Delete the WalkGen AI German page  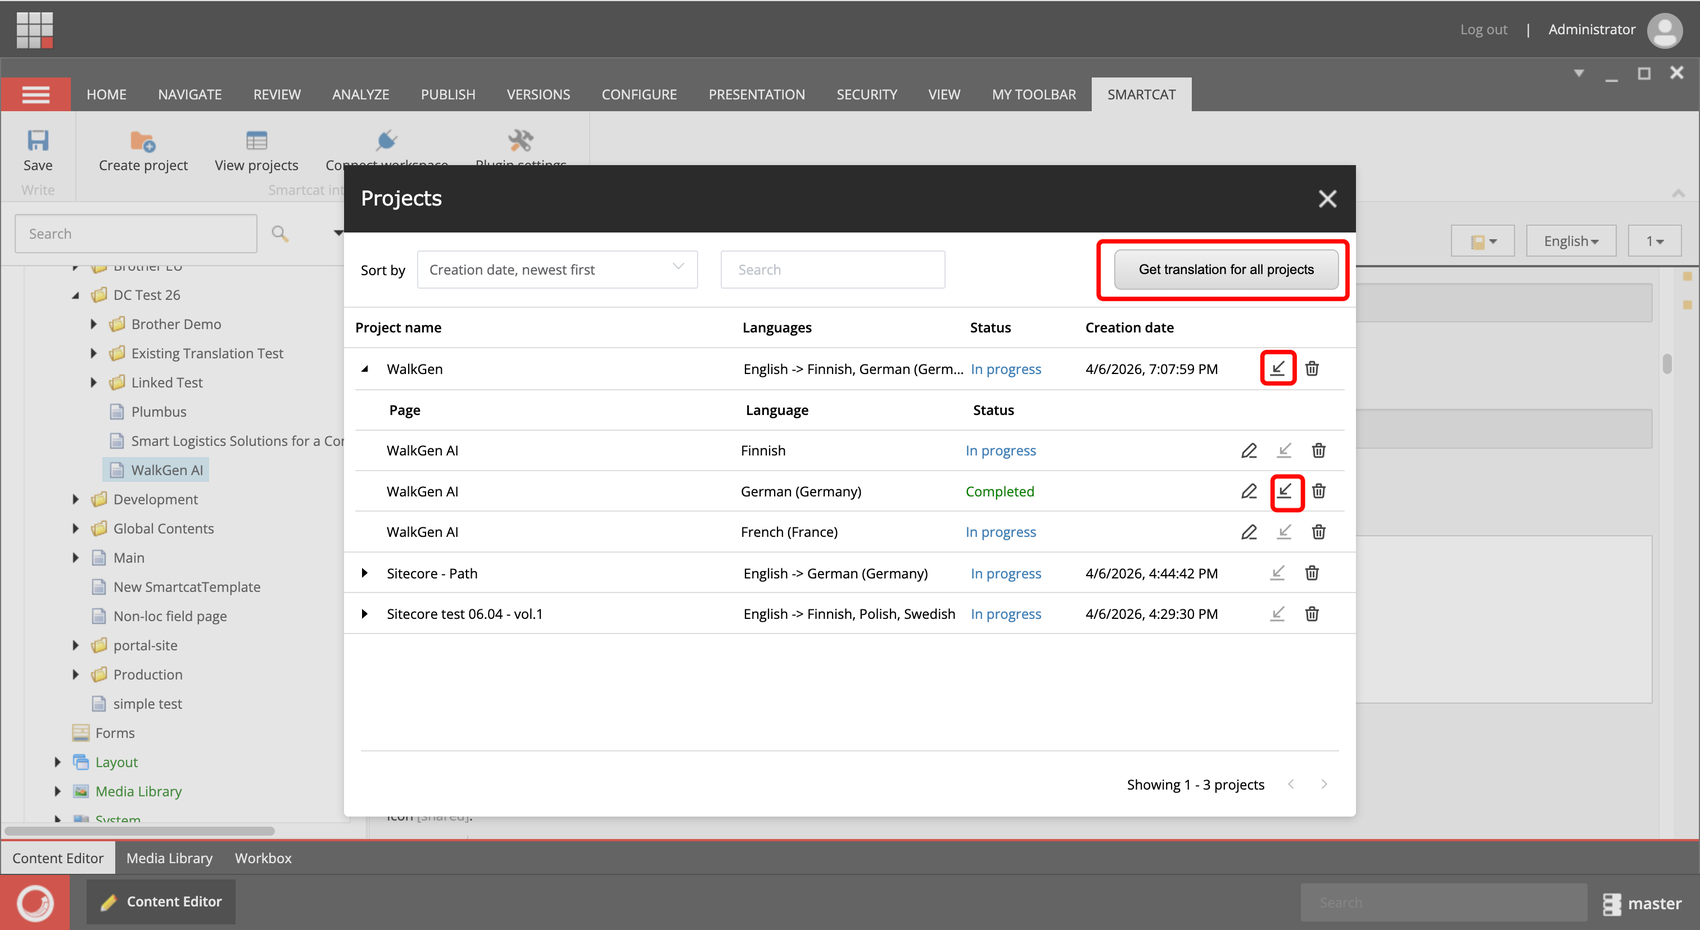1319,491
